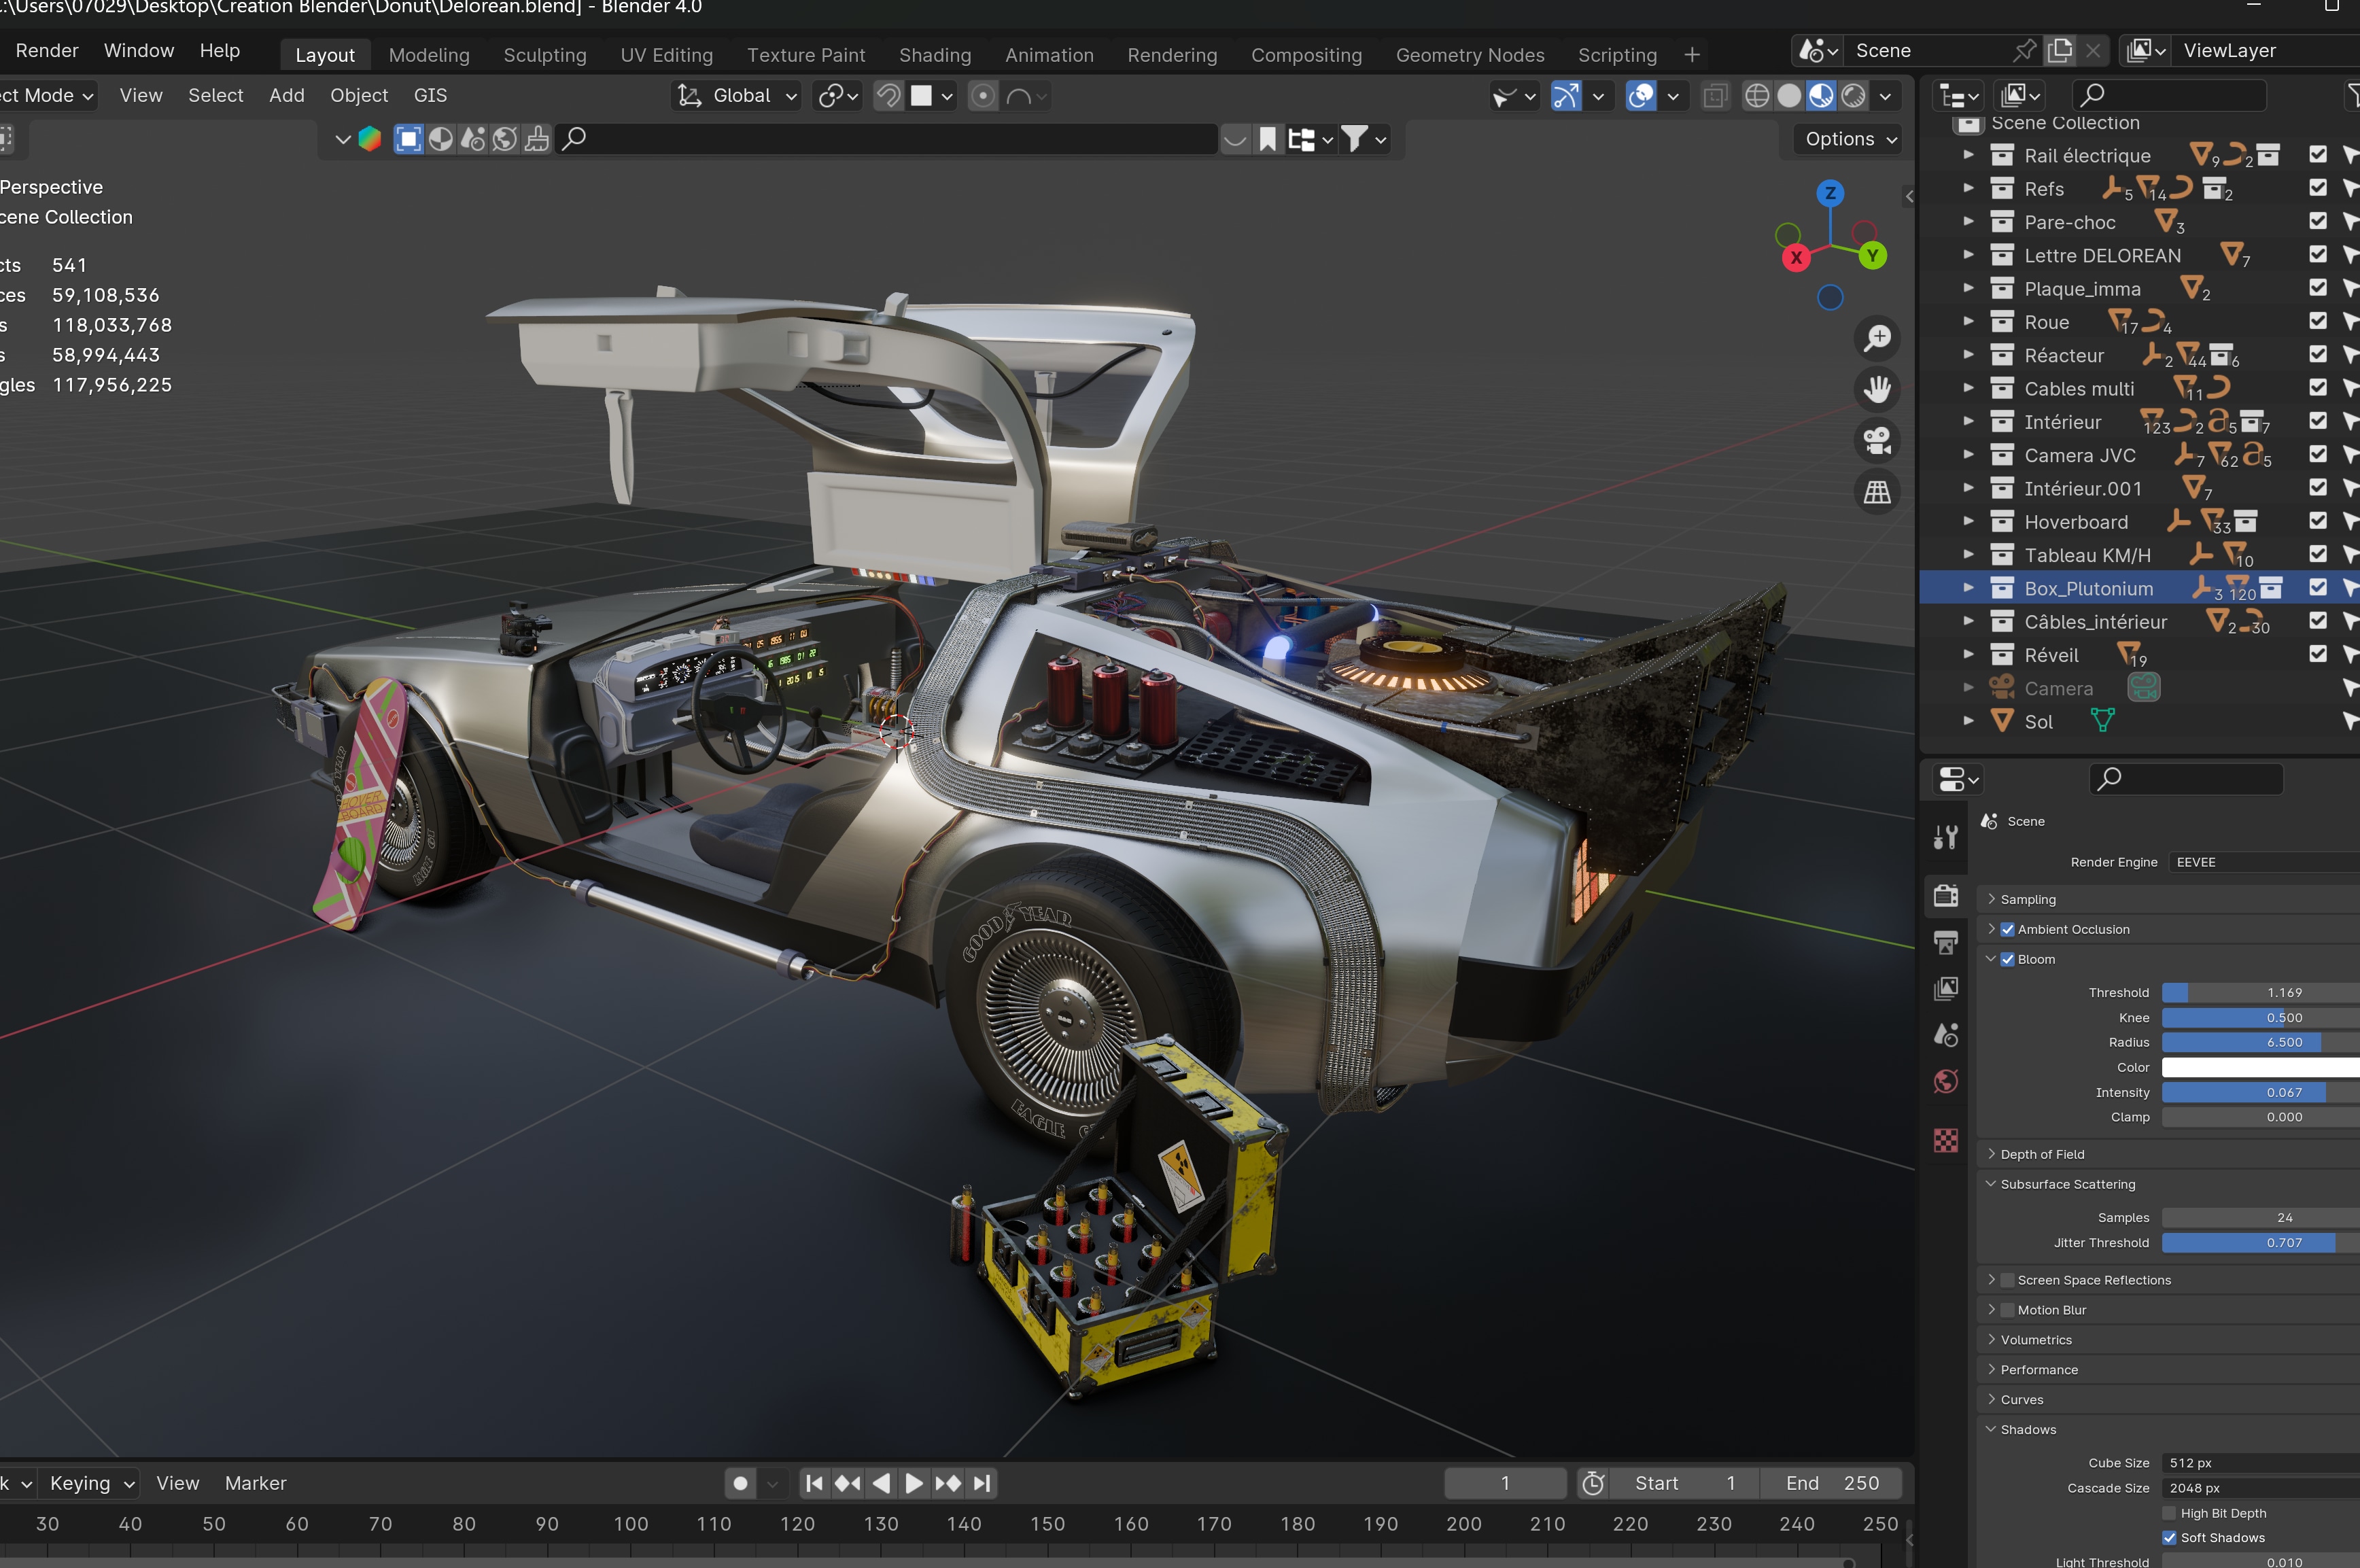Viewport: 2360px width, 1568px height.
Task: Enable Motion Blur checkbox
Action: [2007, 1310]
